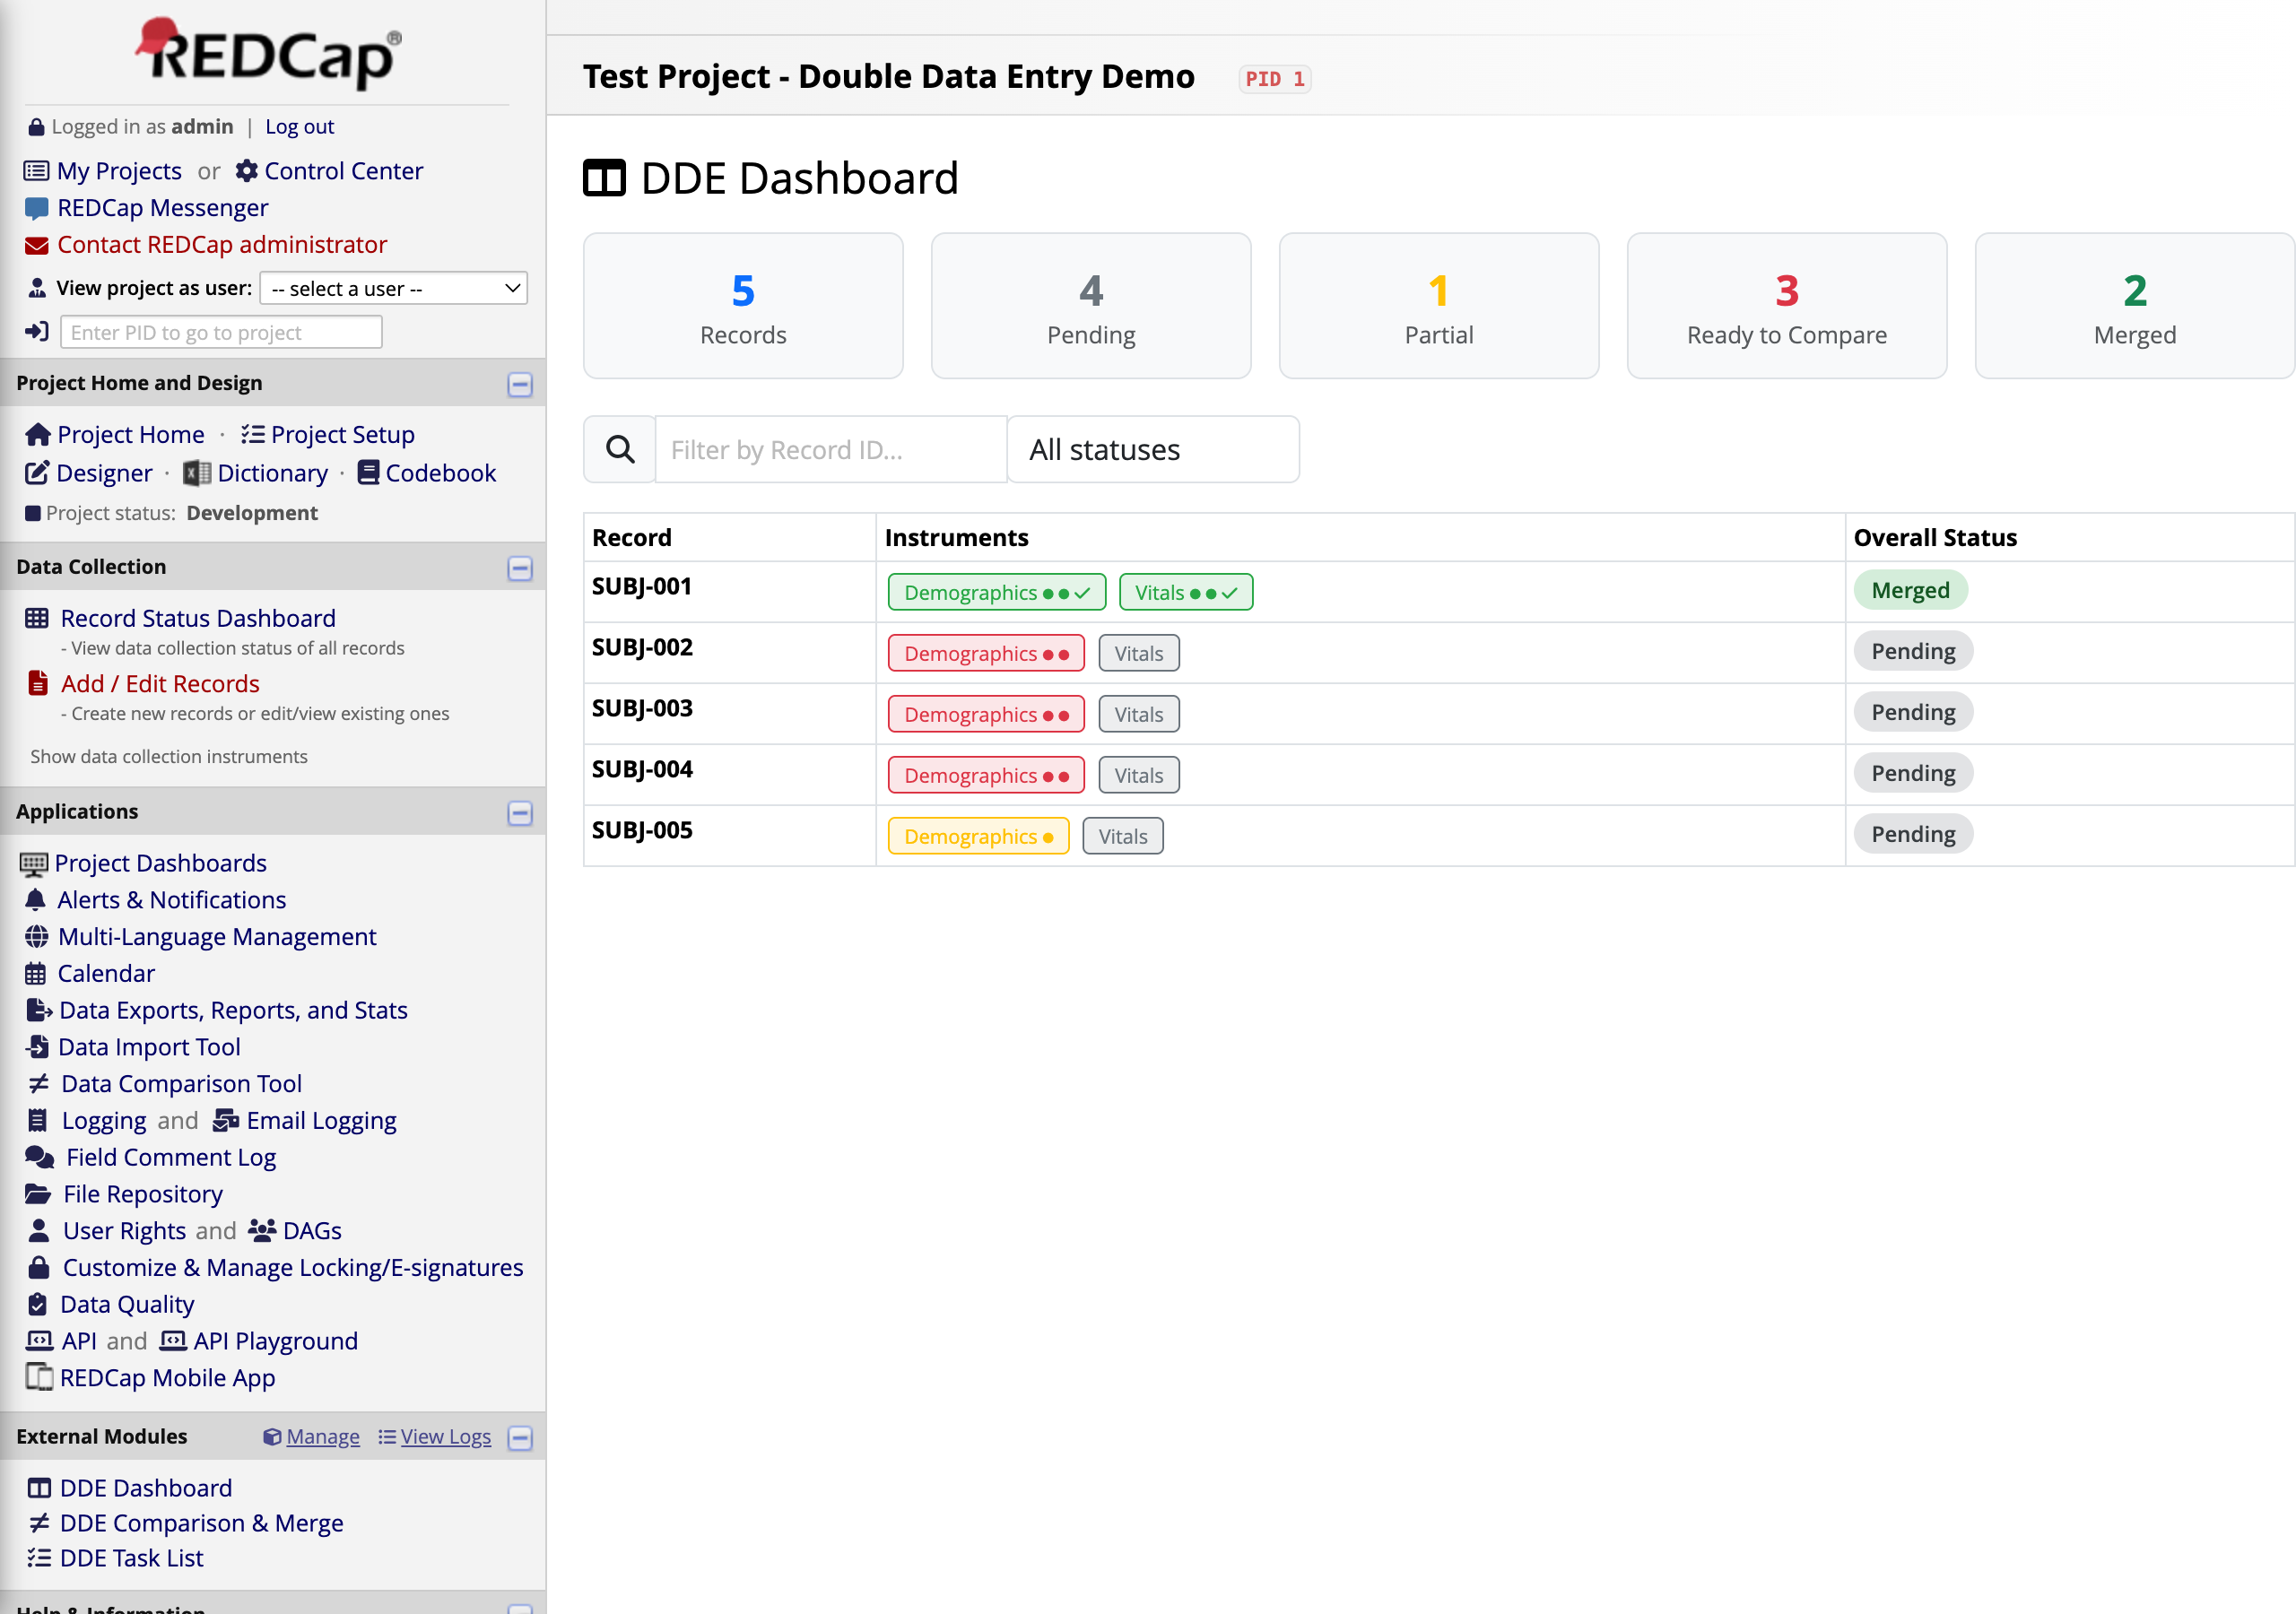The image size is (2296, 1614).
Task: Click the View Logs link
Action: tap(445, 1436)
